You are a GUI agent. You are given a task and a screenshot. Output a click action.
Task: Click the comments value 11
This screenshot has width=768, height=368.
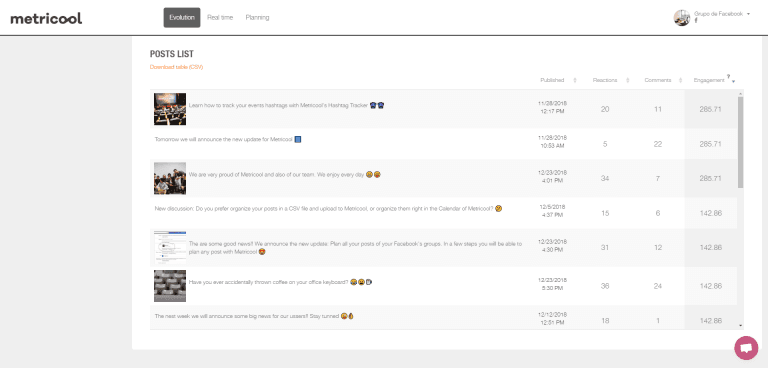pos(658,109)
